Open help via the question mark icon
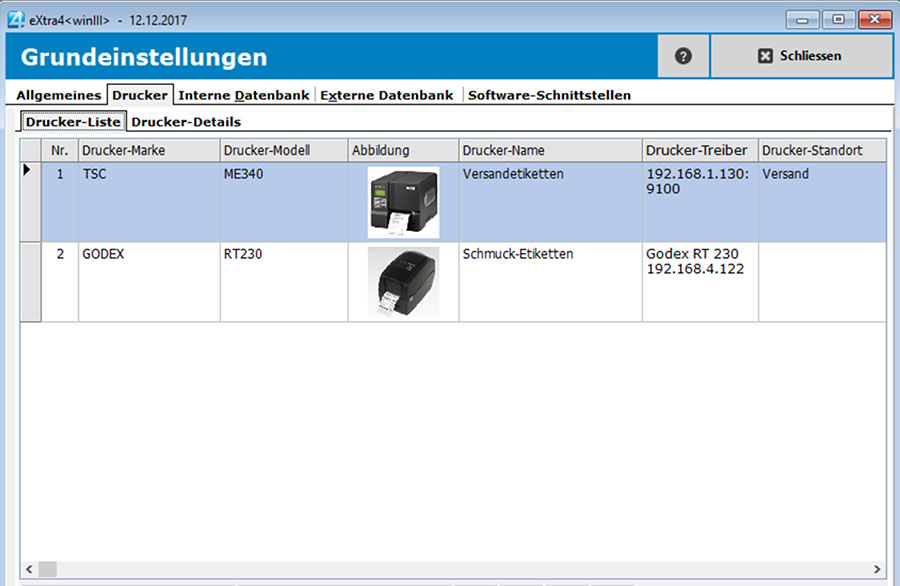Screen dimensions: 900x586 point(682,56)
